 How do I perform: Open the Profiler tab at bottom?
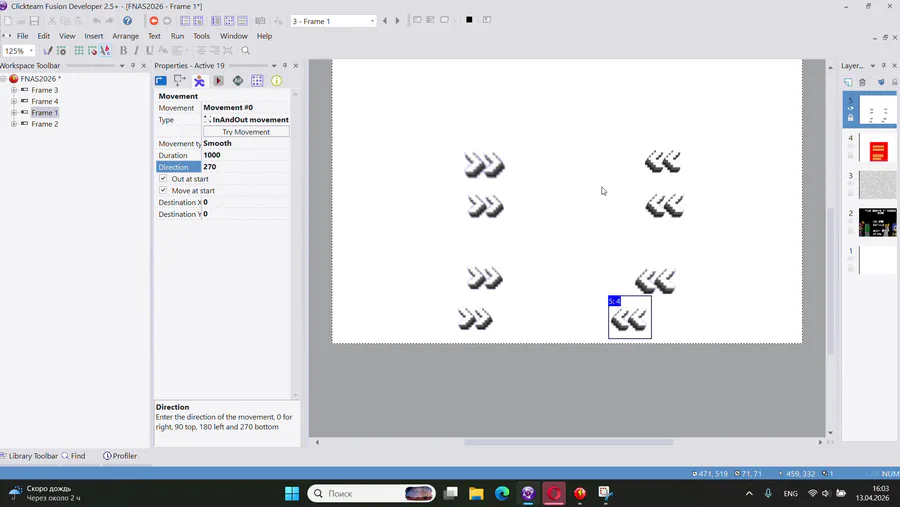[x=120, y=456]
